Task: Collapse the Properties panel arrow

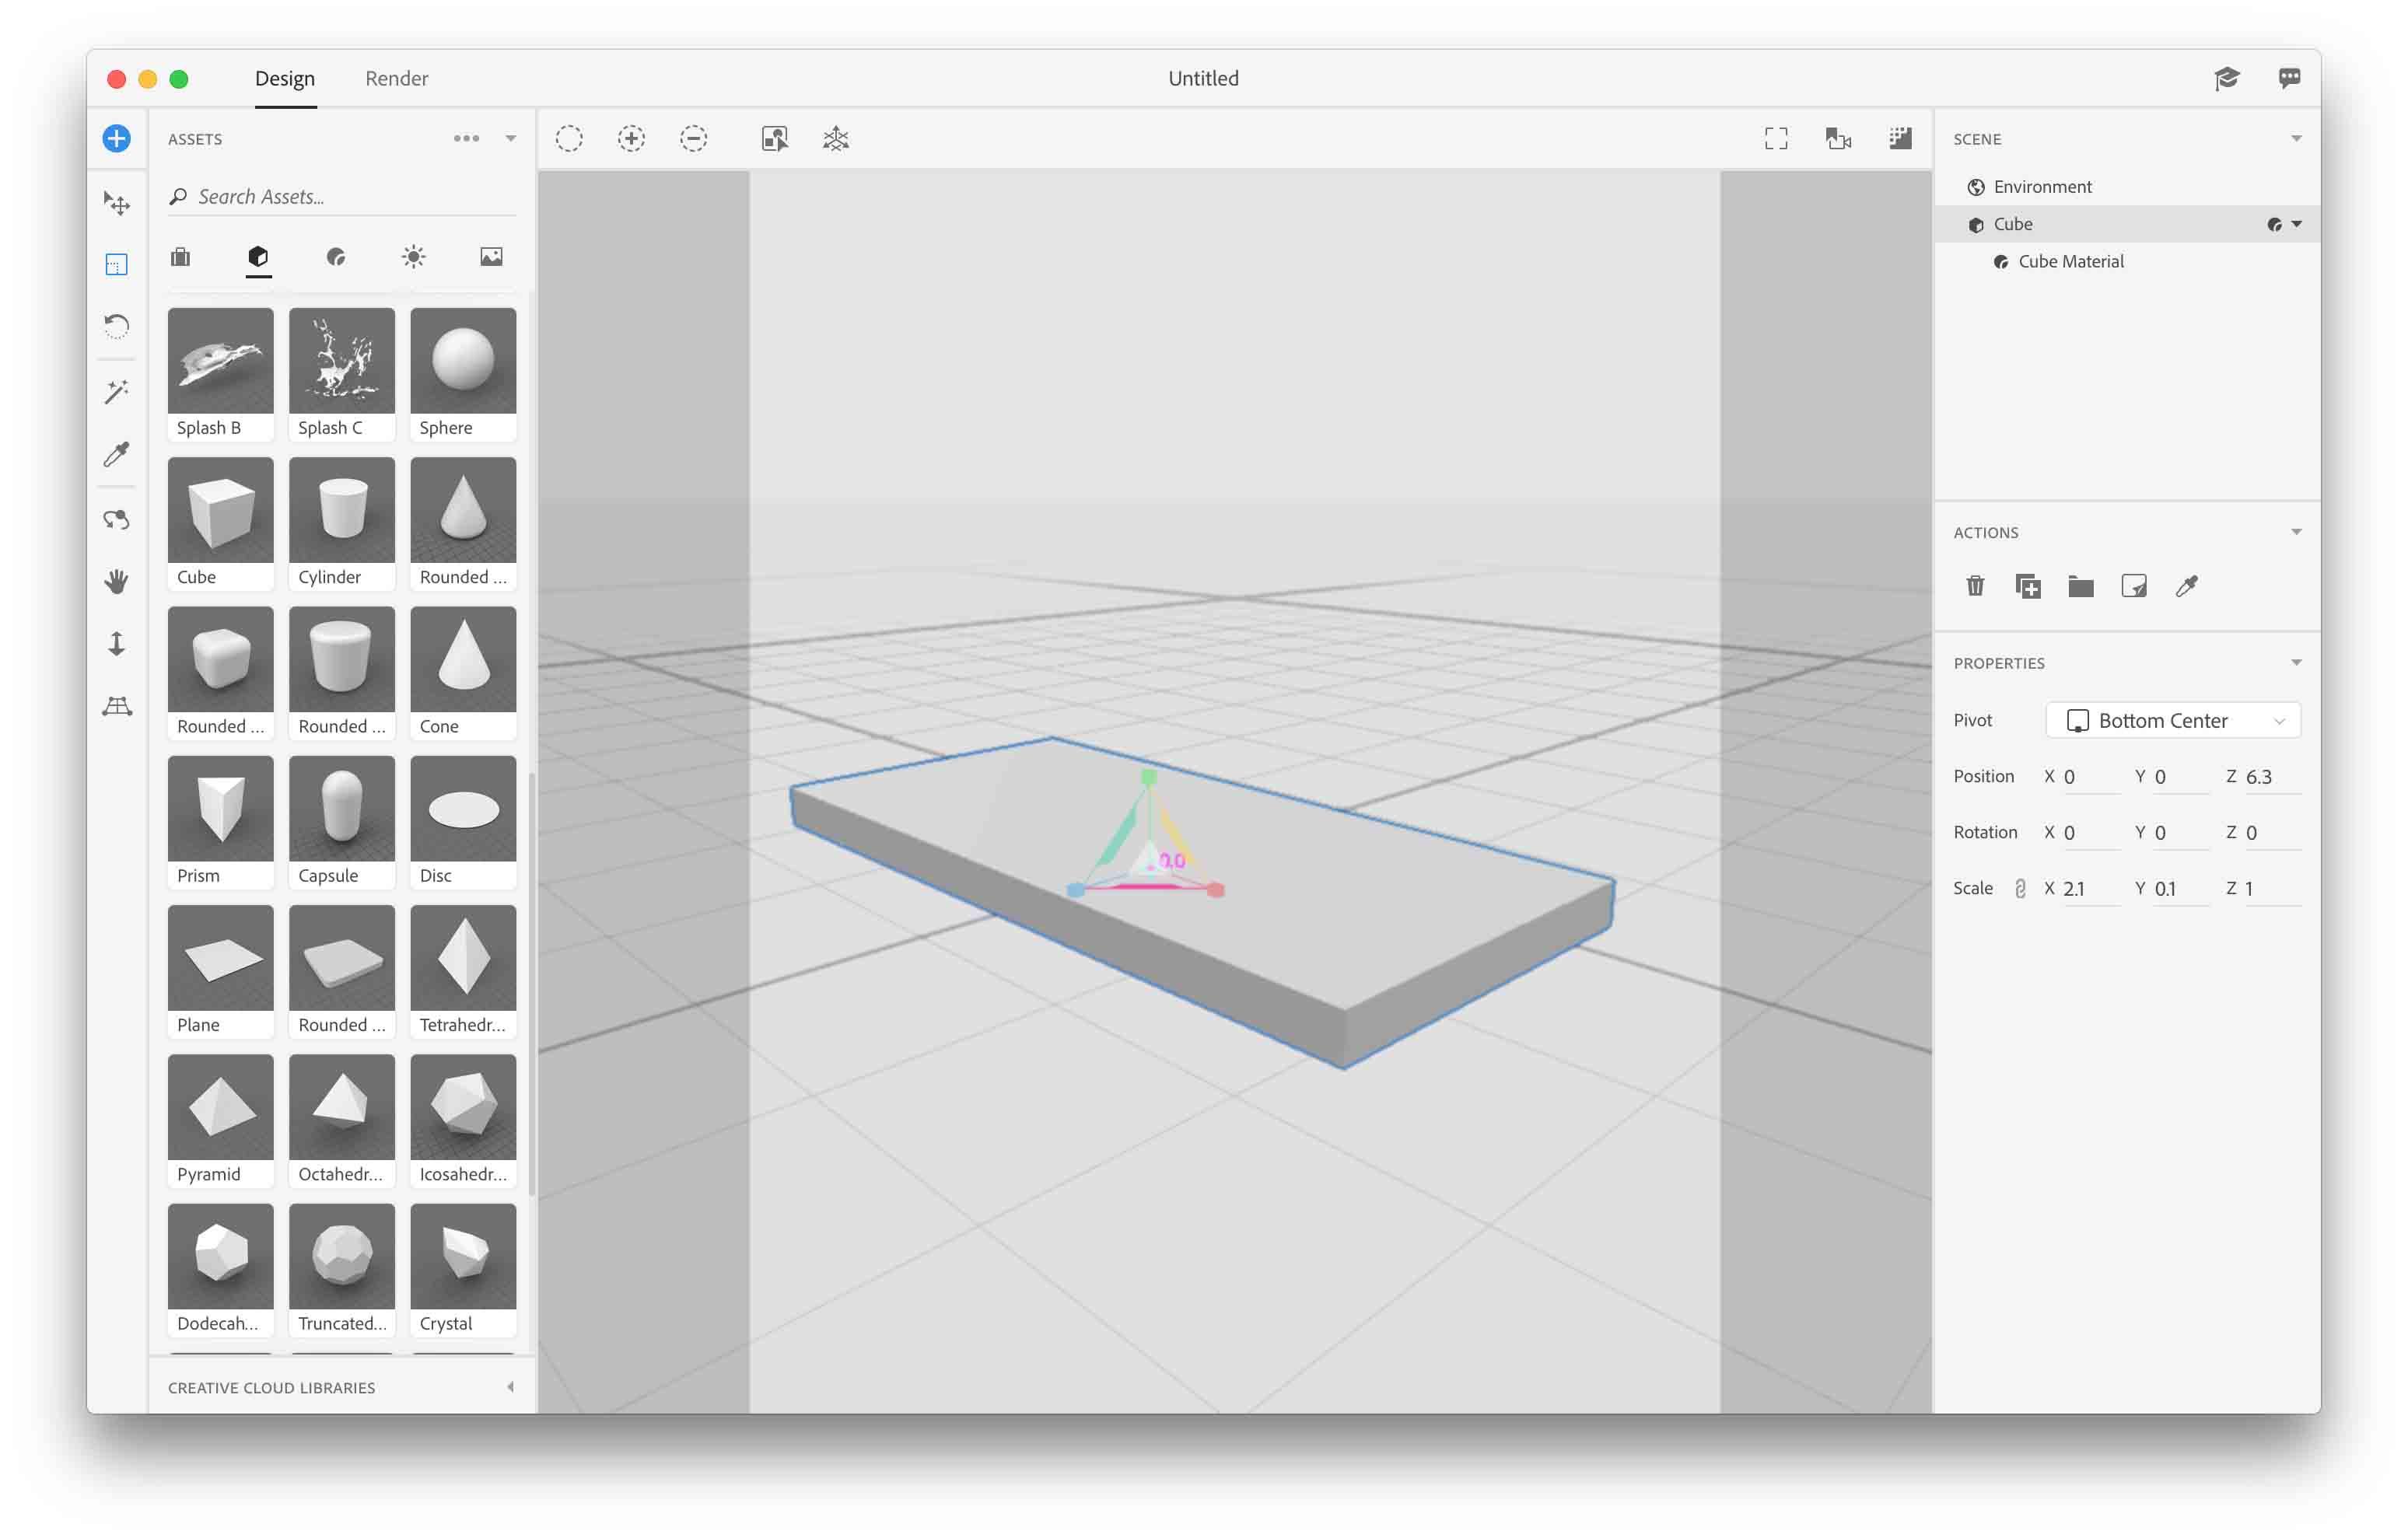Action: click(x=2296, y=663)
